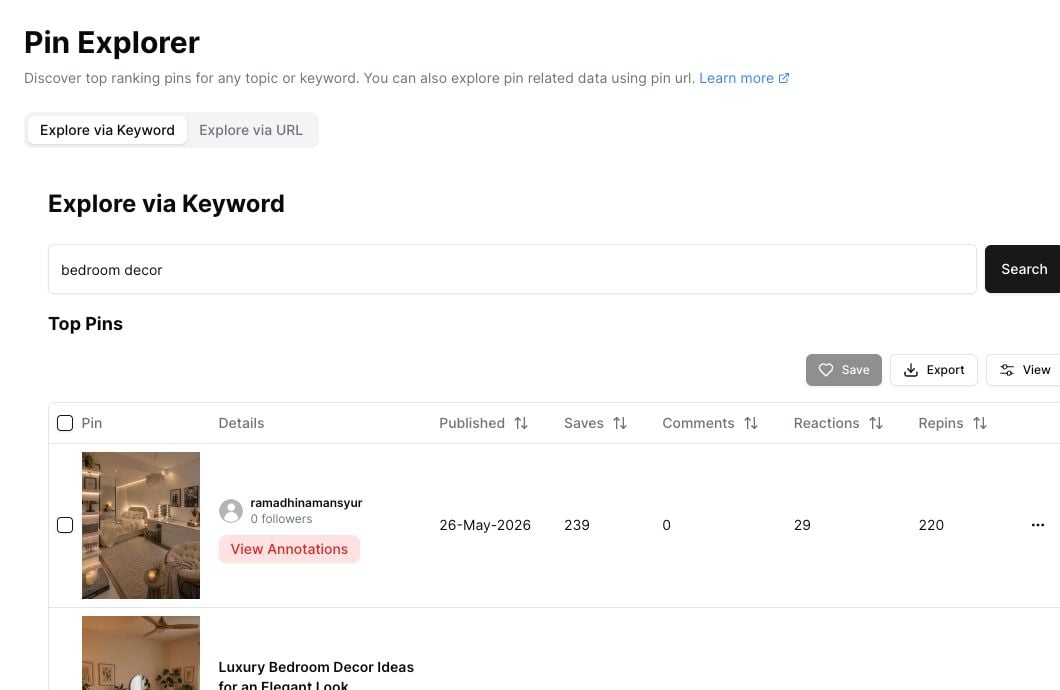Open the ramadhinamansyur bedroom pin thumbnail

pos(141,525)
